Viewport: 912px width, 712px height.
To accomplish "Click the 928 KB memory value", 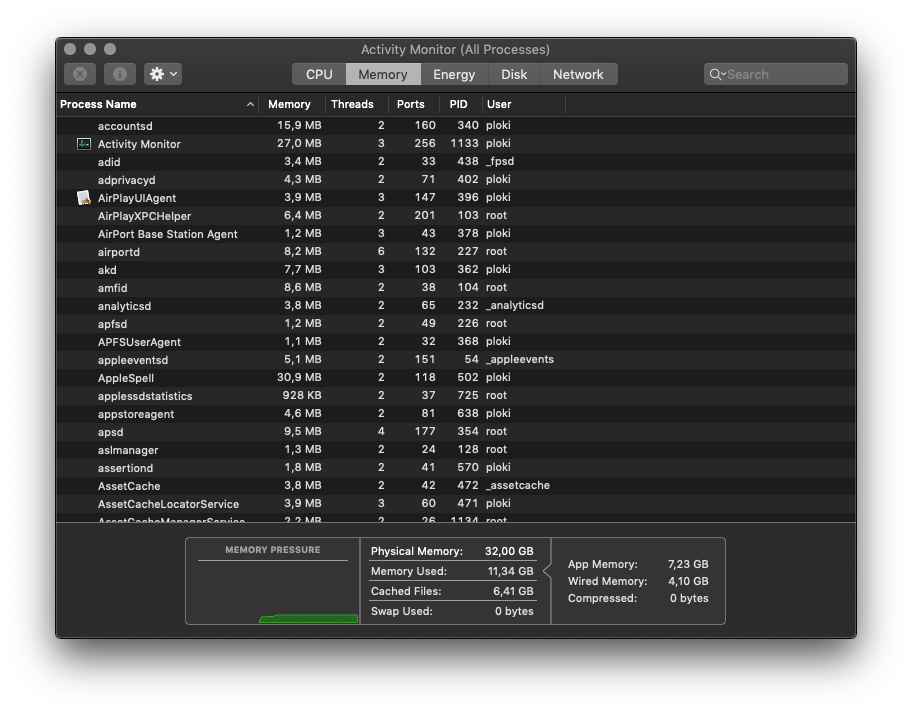I will click(x=302, y=396).
